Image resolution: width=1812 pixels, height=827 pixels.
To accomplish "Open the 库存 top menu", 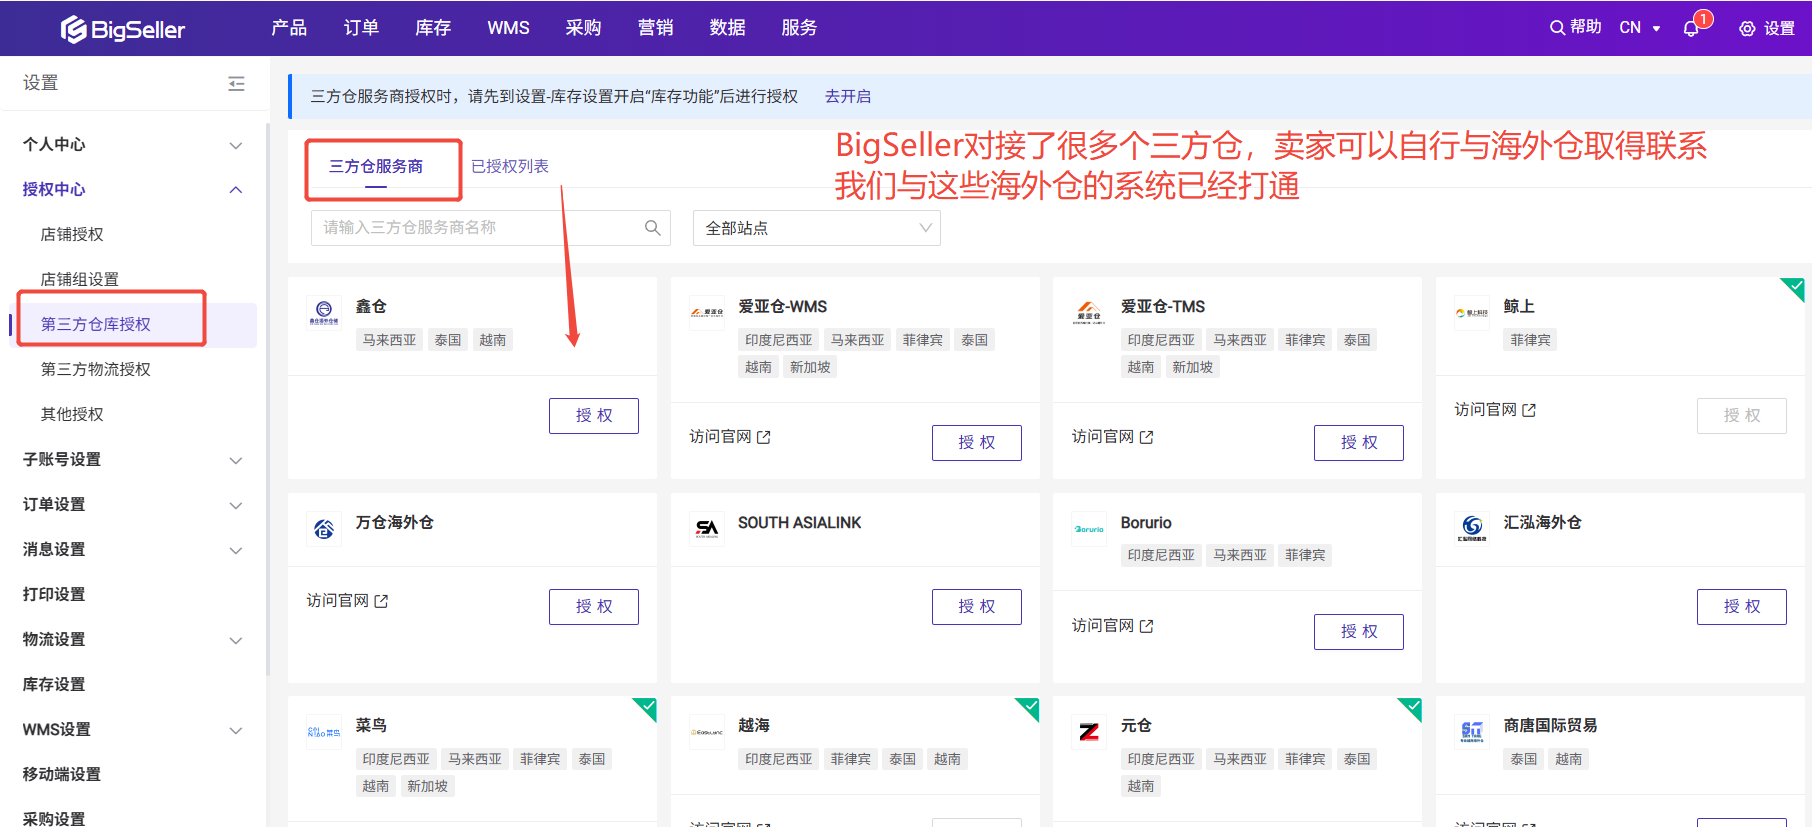I will pyautogui.click(x=433, y=28).
